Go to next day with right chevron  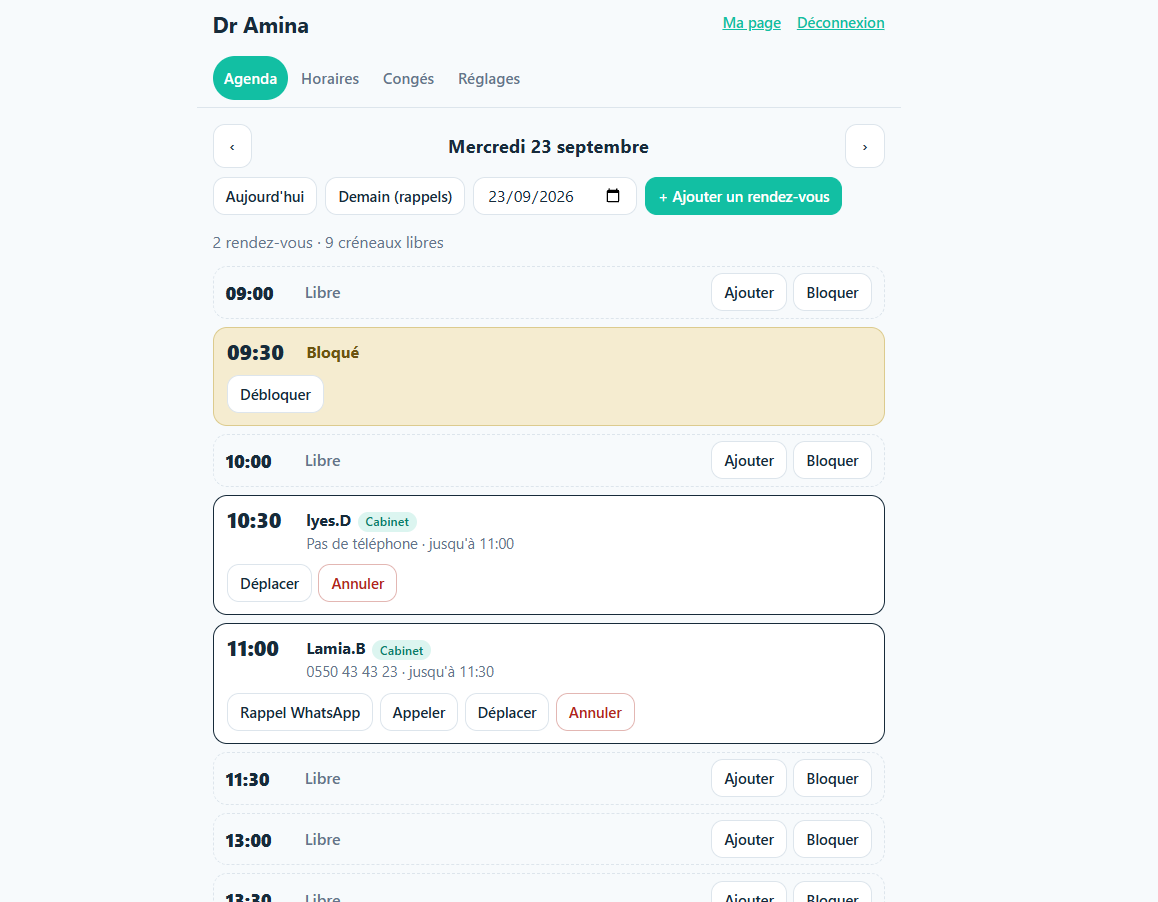coord(865,146)
